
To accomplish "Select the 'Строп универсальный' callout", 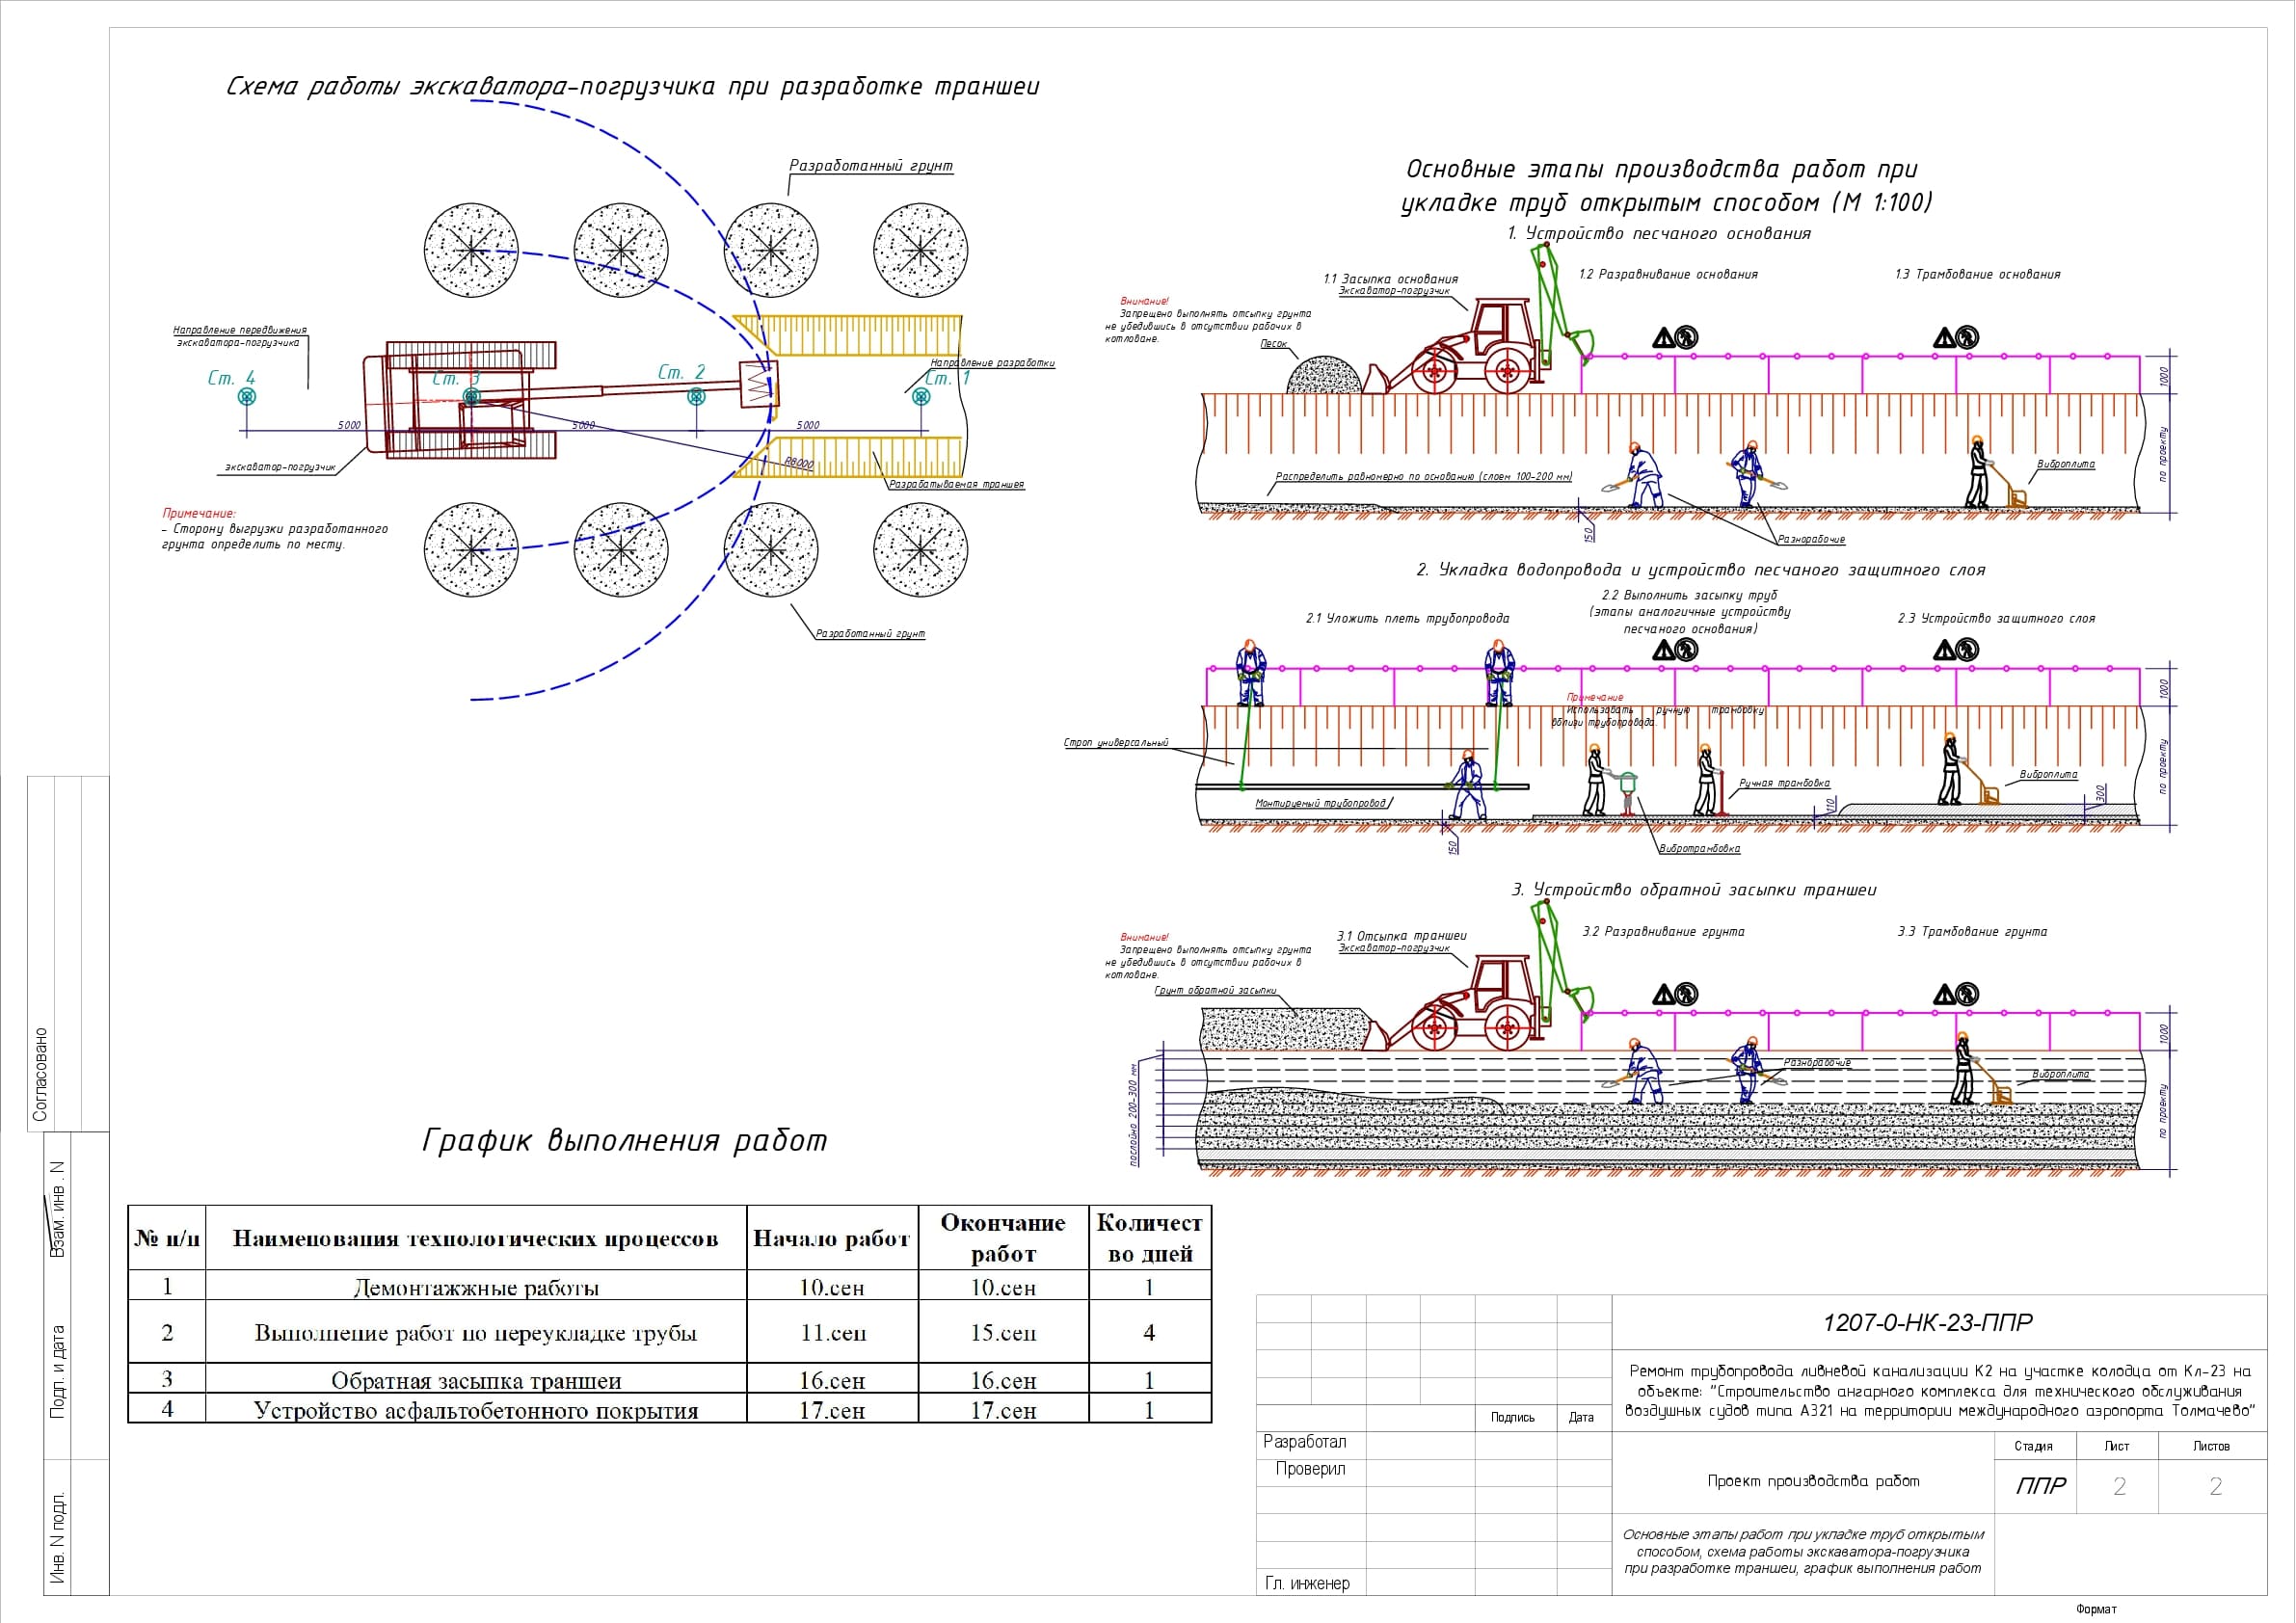I will 1115,743.
